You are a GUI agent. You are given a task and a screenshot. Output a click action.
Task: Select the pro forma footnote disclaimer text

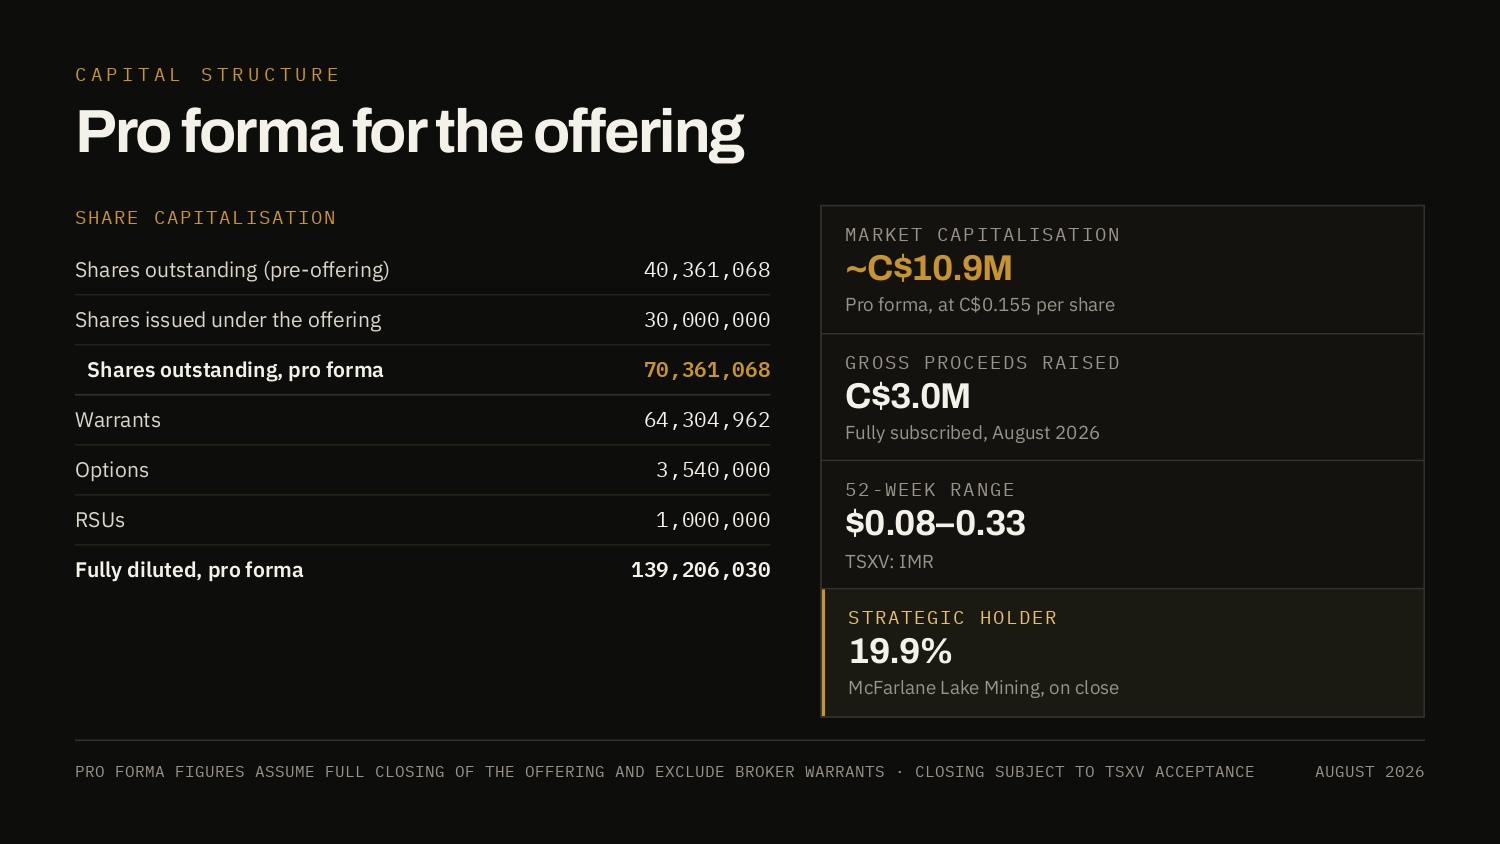(664, 772)
